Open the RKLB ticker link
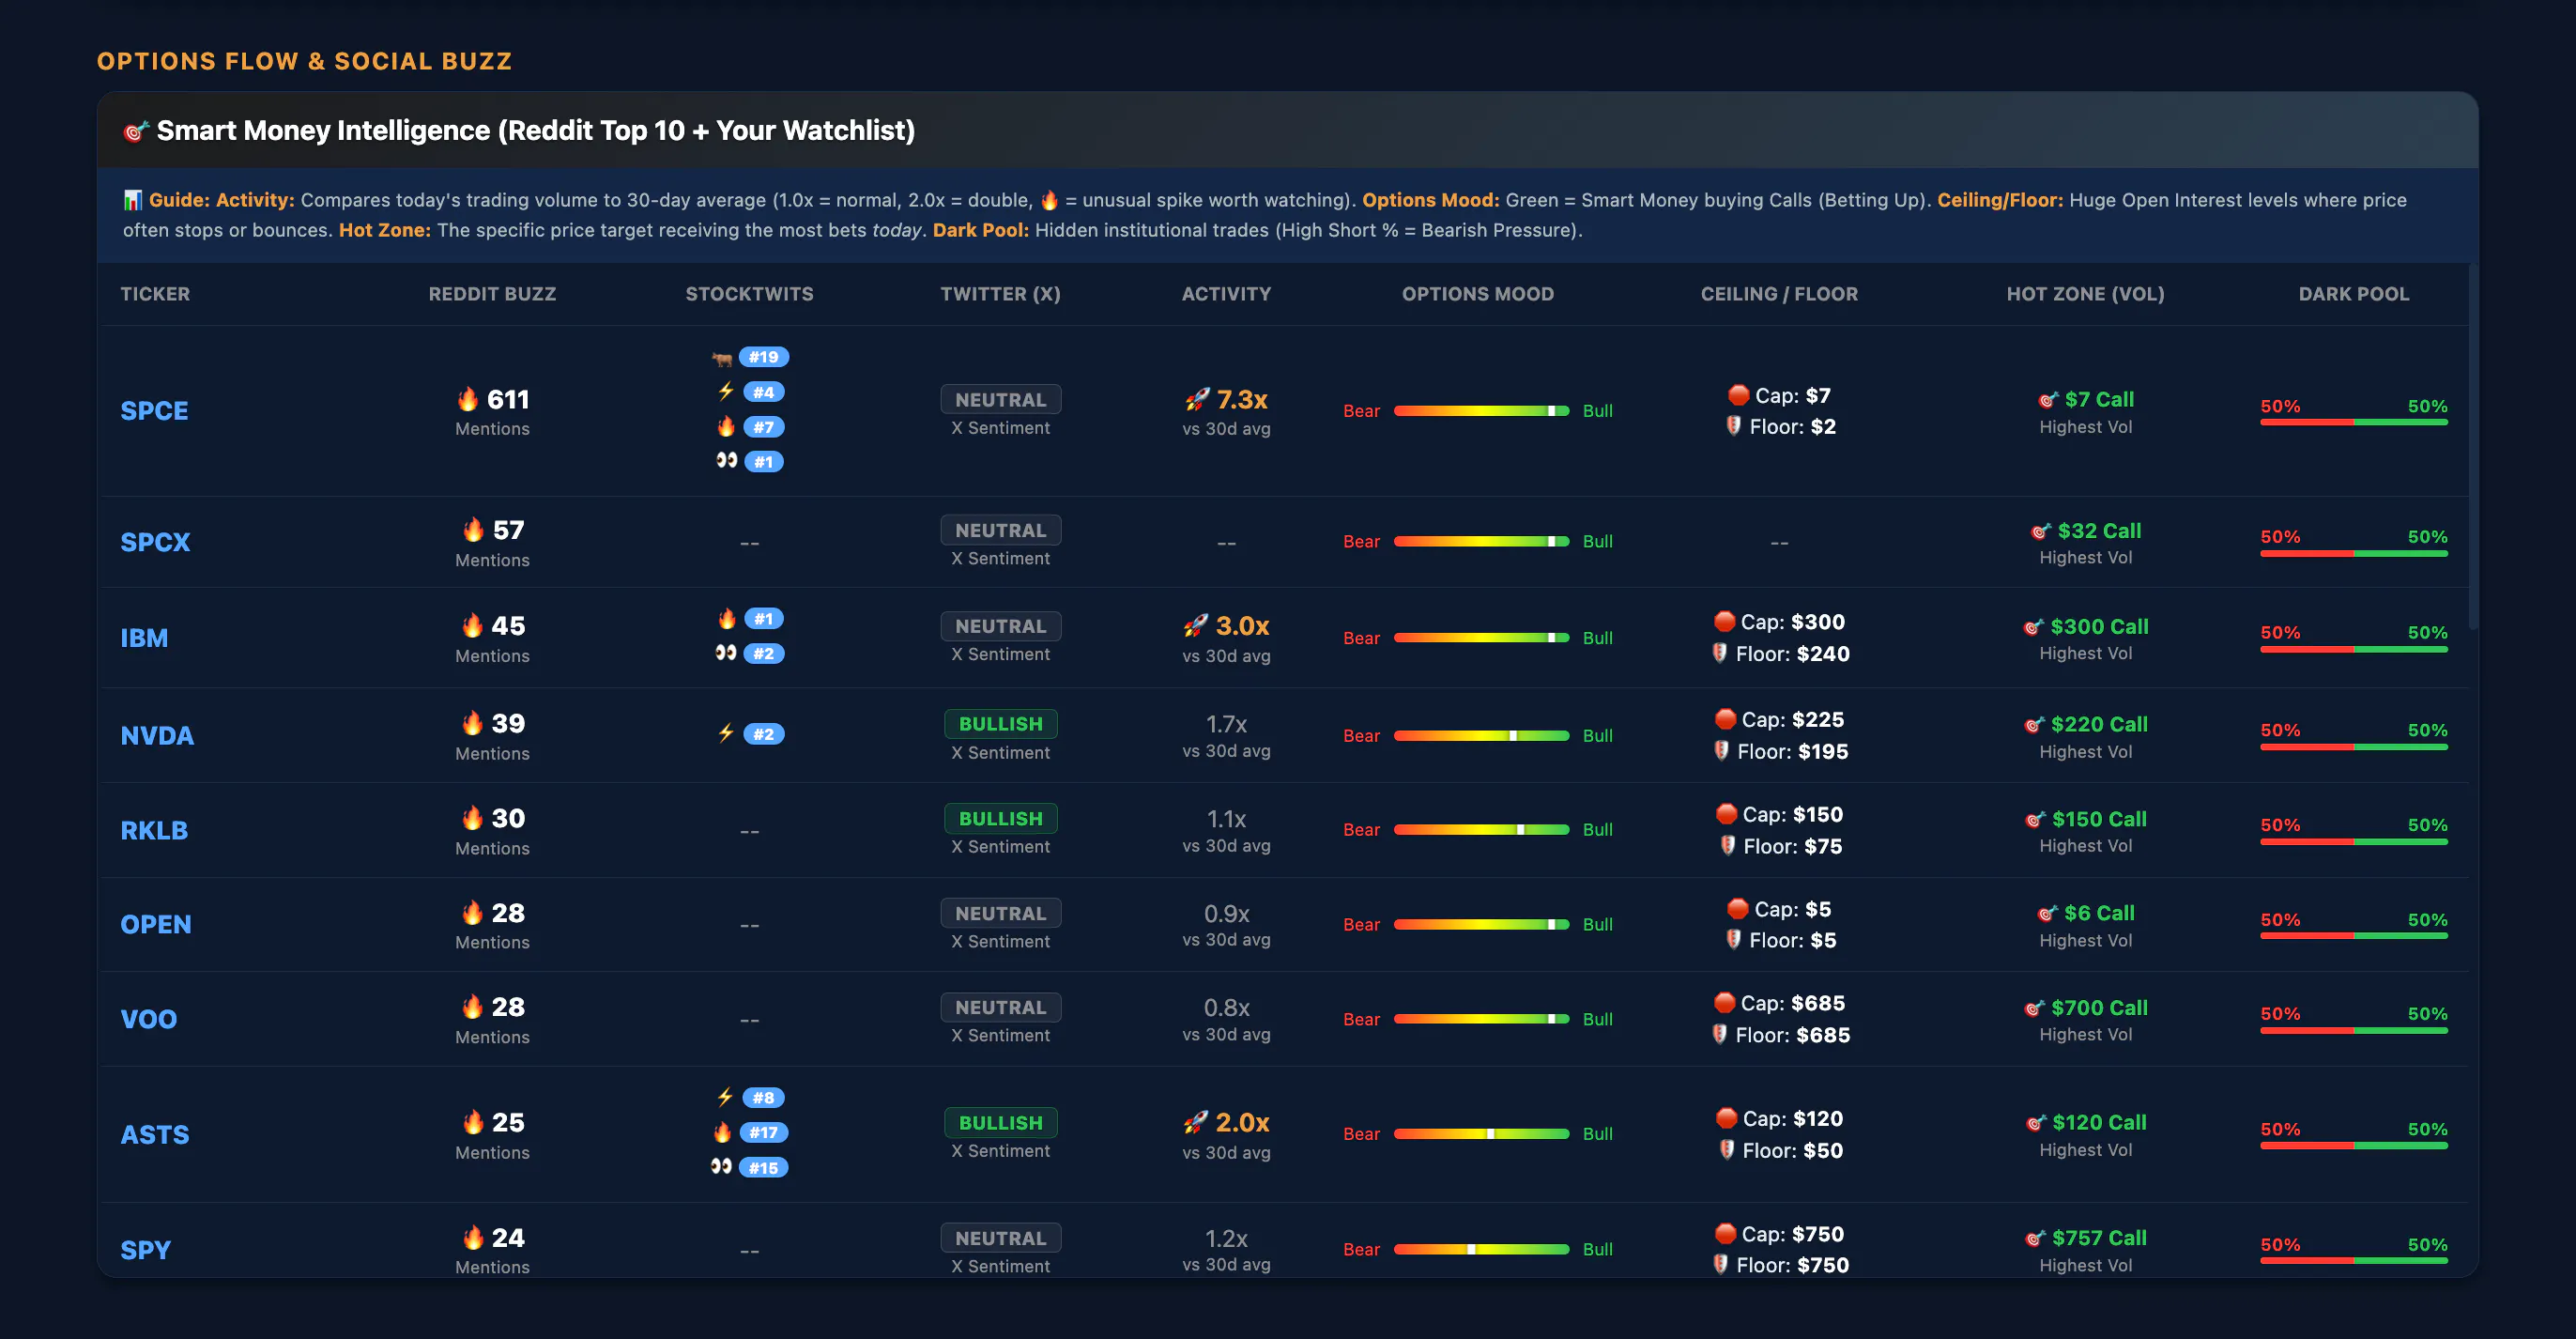Viewport: 2576px width, 1339px height. 154,830
